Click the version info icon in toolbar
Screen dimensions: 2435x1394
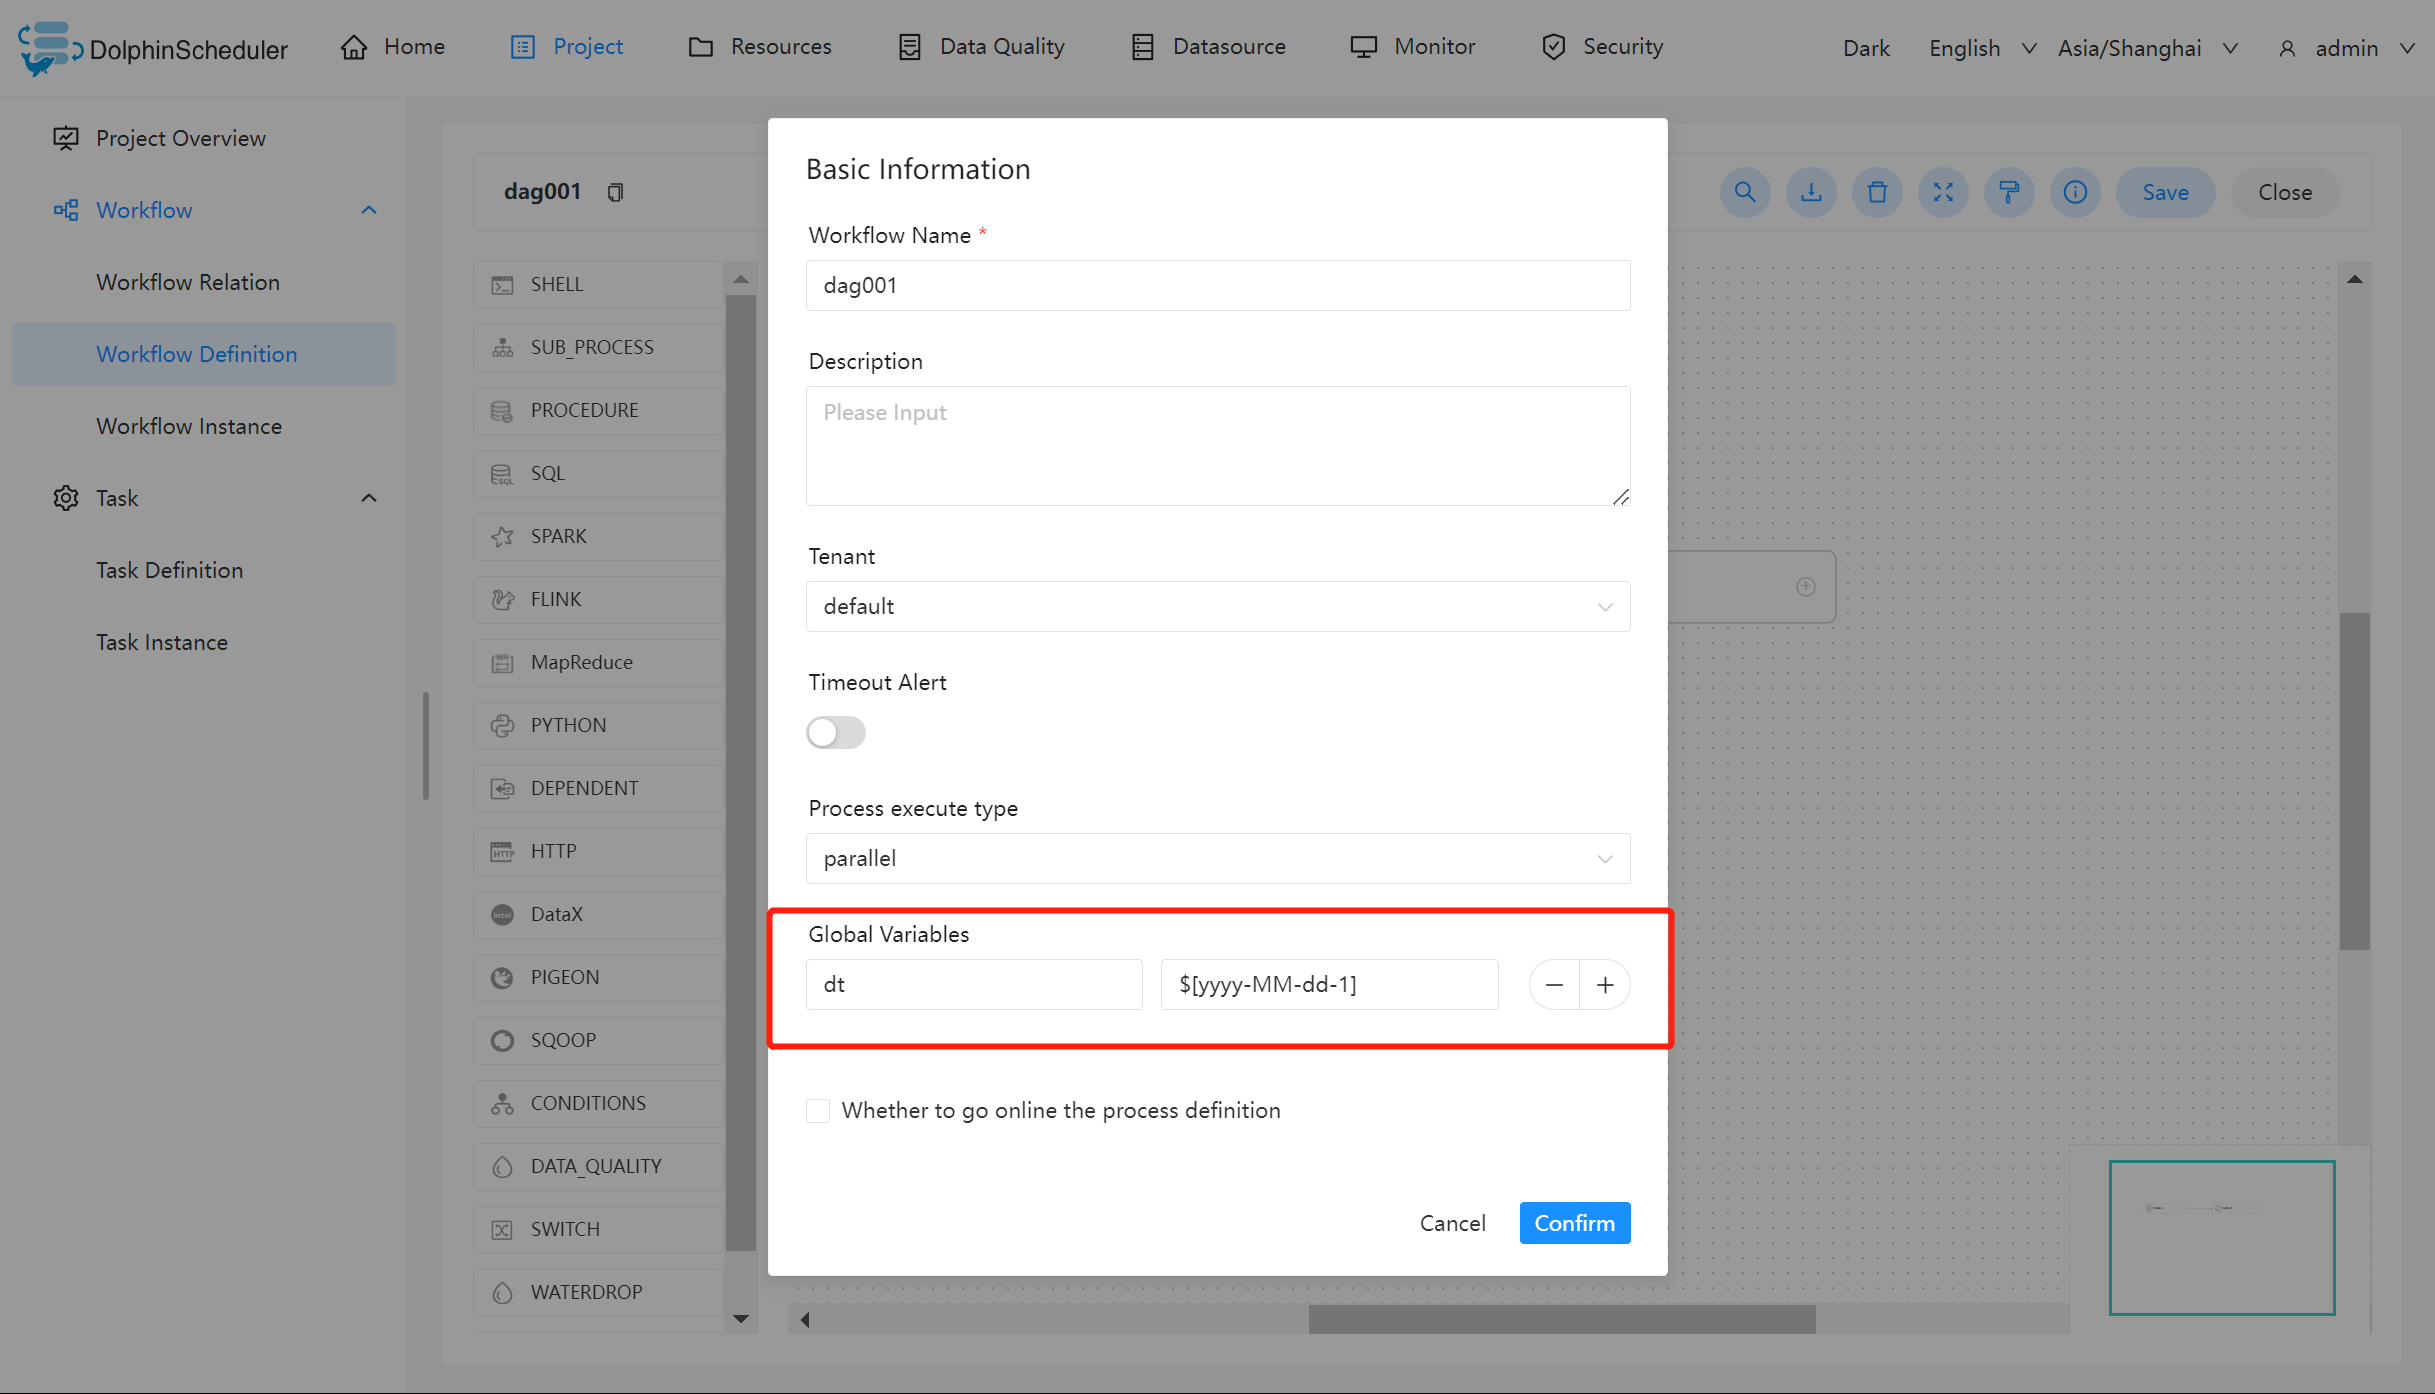tap(2075, 192)
